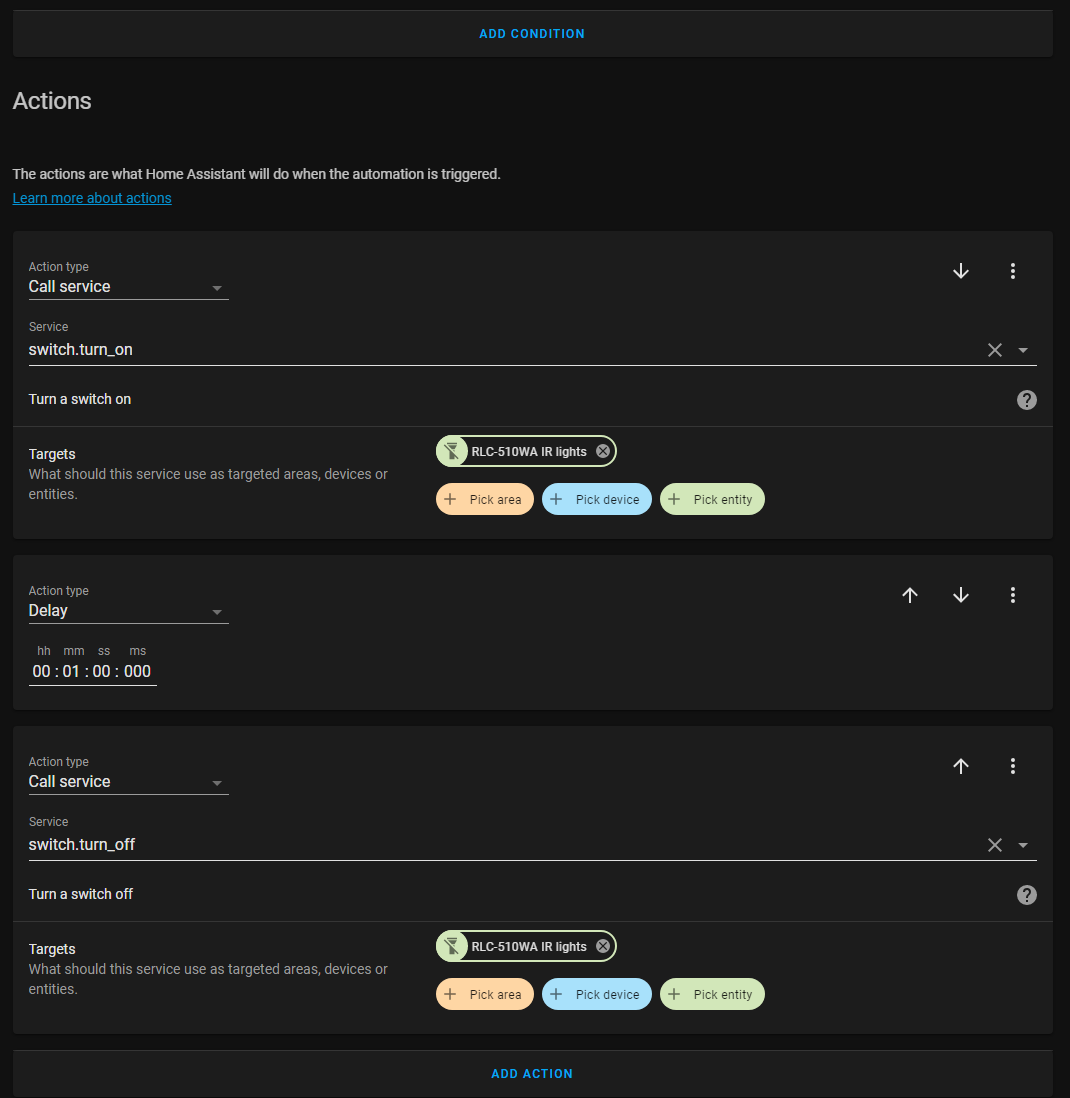Move the Delay action down
1070x1098 pixels.
tap(961, 595)
